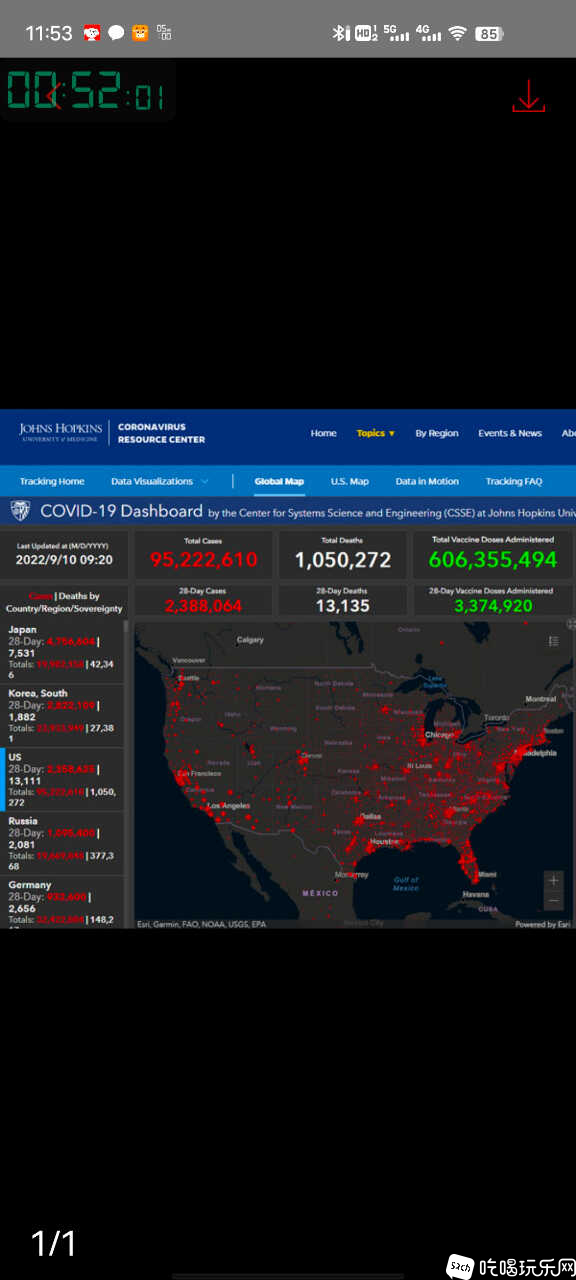Image resolution: width=576 pixels, height=1280 pixels.
Task: Open the Topics dropdown menu
Action: [376, 433]
